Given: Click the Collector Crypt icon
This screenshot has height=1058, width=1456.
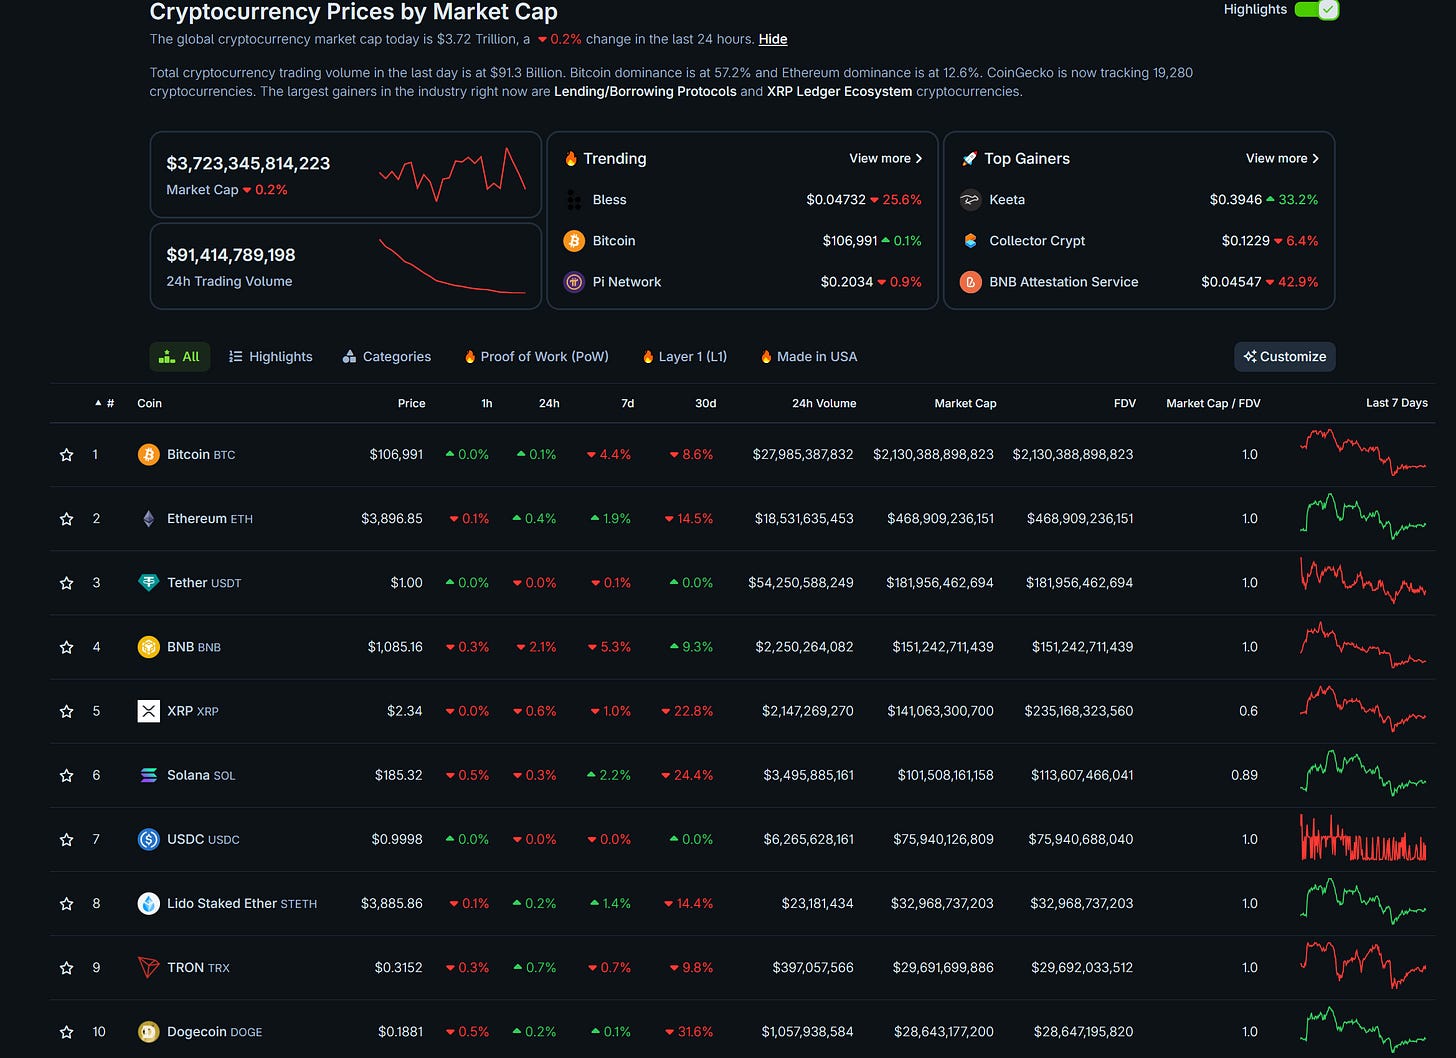Looking at the screenshot, I should point(970,241).
